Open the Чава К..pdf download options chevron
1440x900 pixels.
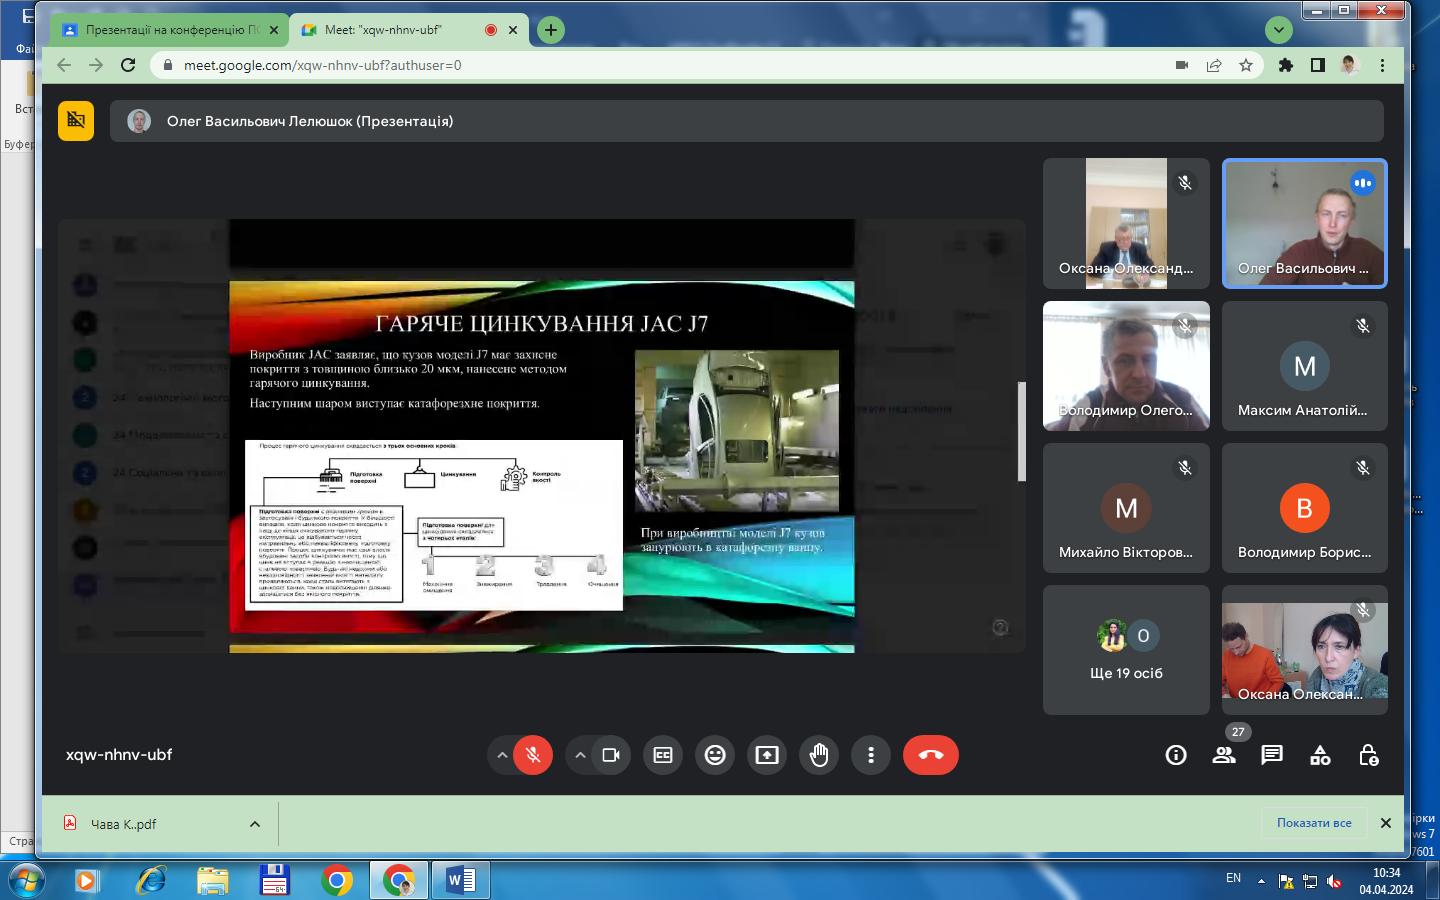click(x=255, y=824)
